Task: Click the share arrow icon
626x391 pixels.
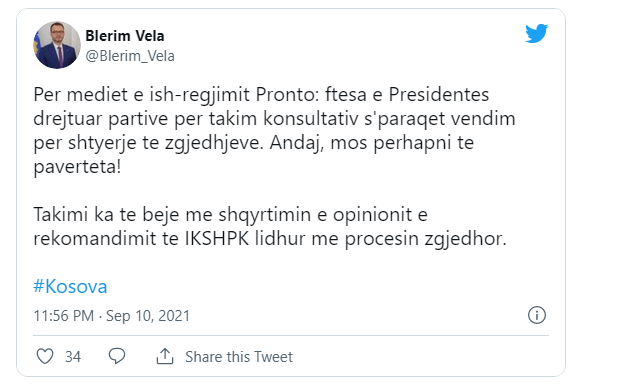Action: tap(165, 356)
